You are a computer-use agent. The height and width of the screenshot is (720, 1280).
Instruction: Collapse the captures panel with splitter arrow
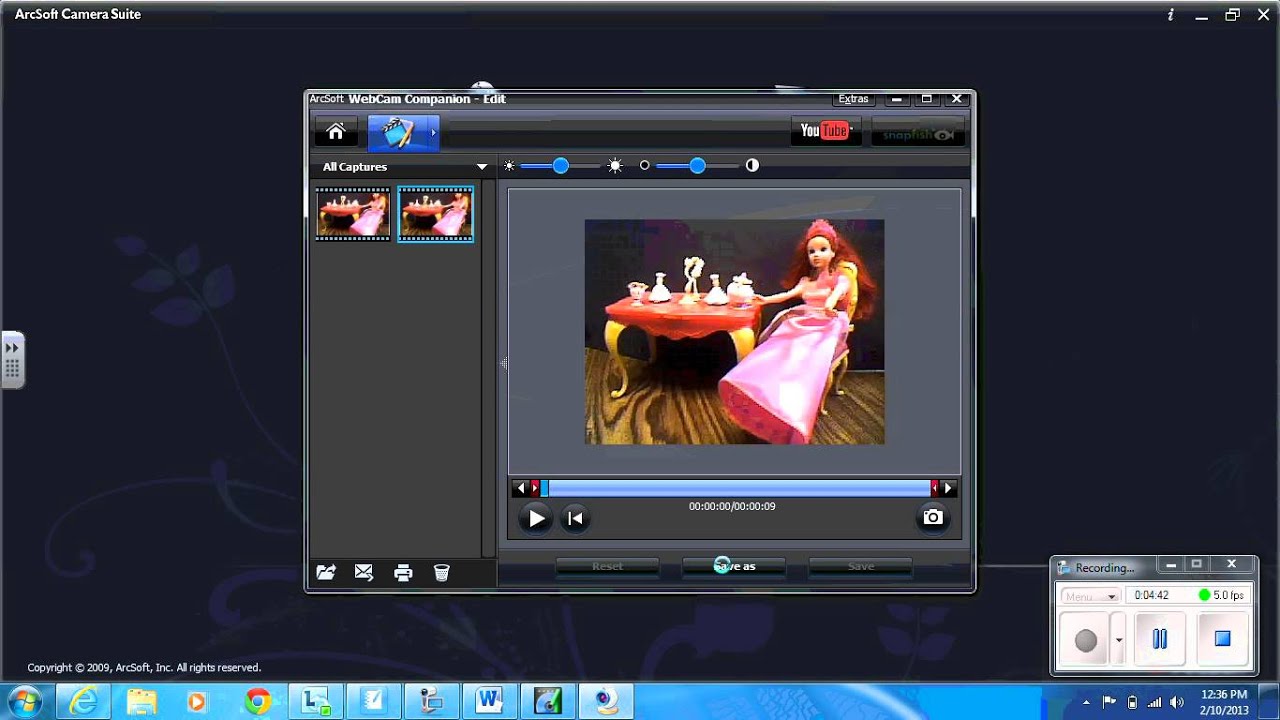504,364
